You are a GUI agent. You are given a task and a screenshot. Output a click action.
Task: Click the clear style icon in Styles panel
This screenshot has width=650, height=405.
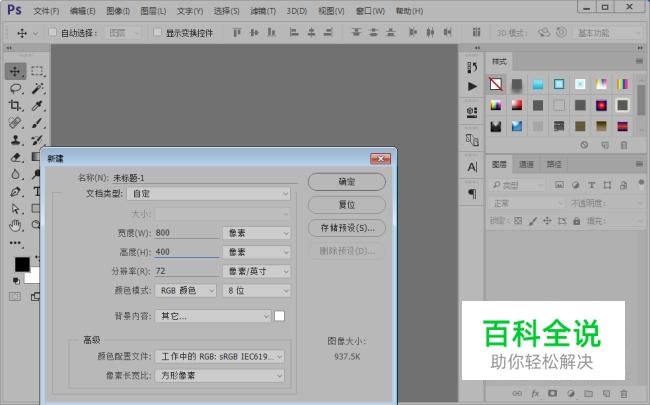point(584,145)
